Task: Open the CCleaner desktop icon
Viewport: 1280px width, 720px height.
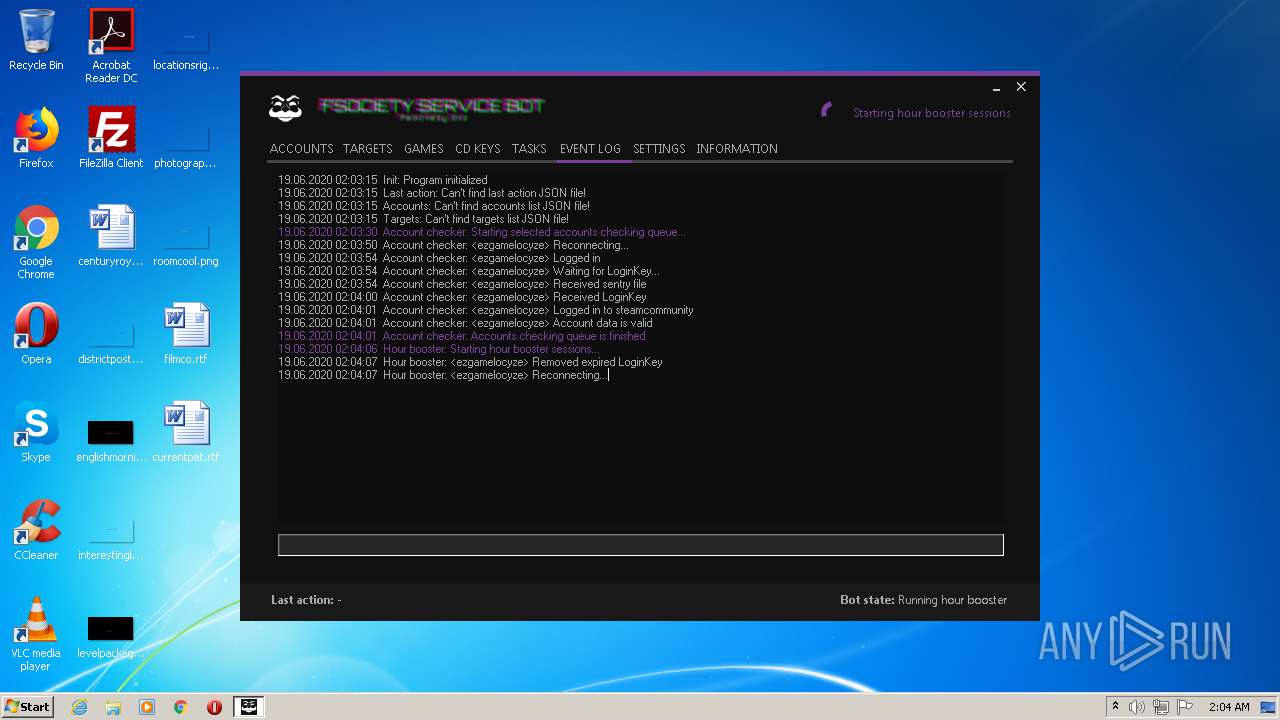Action: [x=36, y=530]
